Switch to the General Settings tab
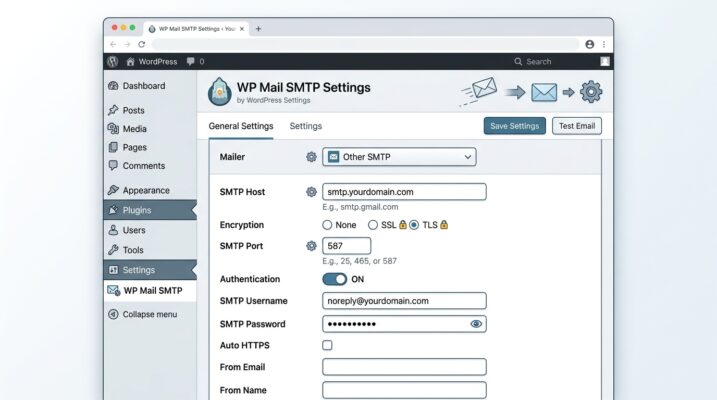The height and width of the screenshot is (400, 717). (241, 126)
